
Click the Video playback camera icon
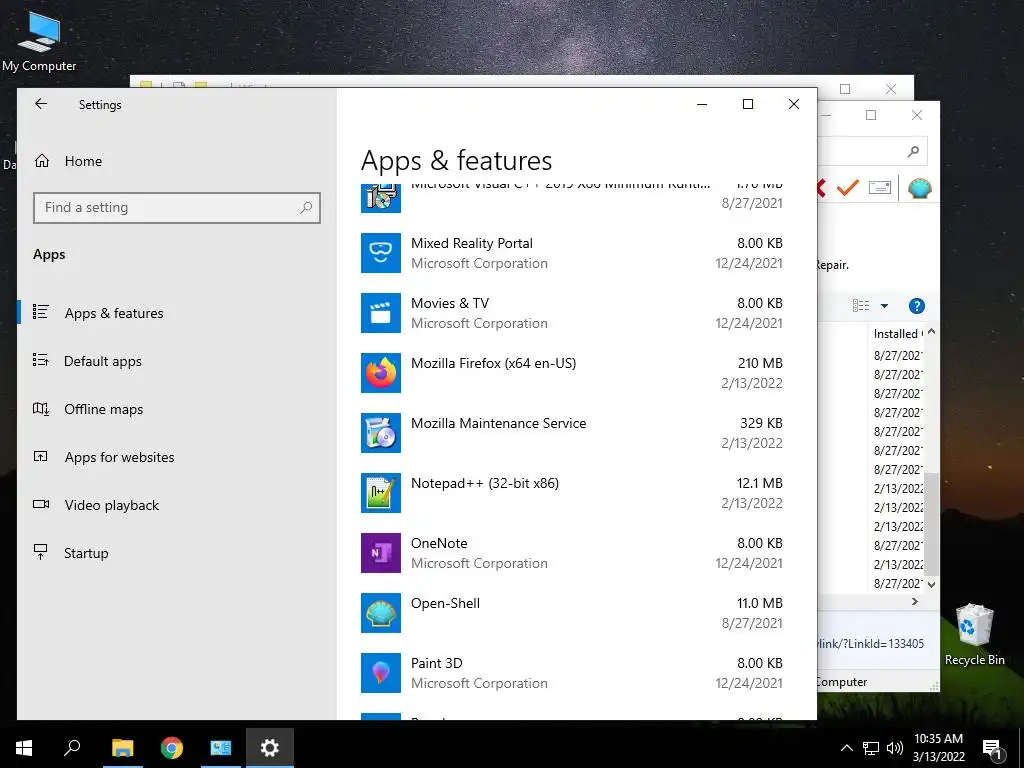coord(40,504)
